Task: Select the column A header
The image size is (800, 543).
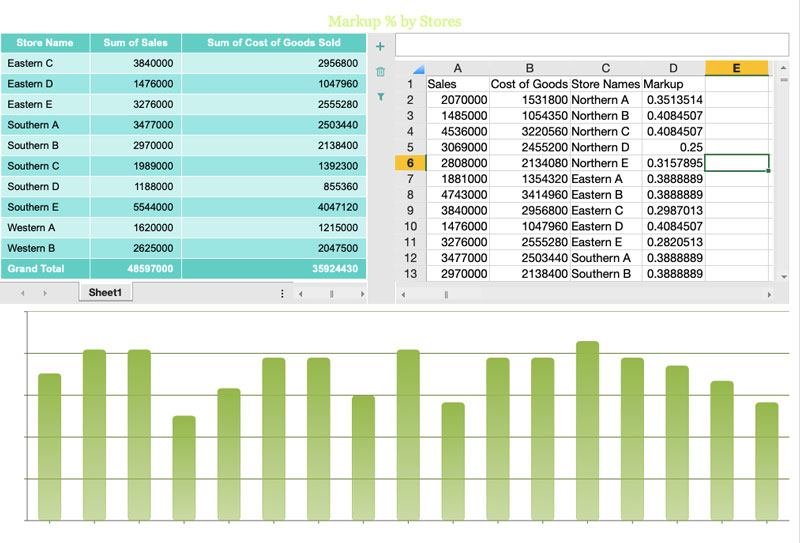Action: pyautogui.click(x=457, y=68)
